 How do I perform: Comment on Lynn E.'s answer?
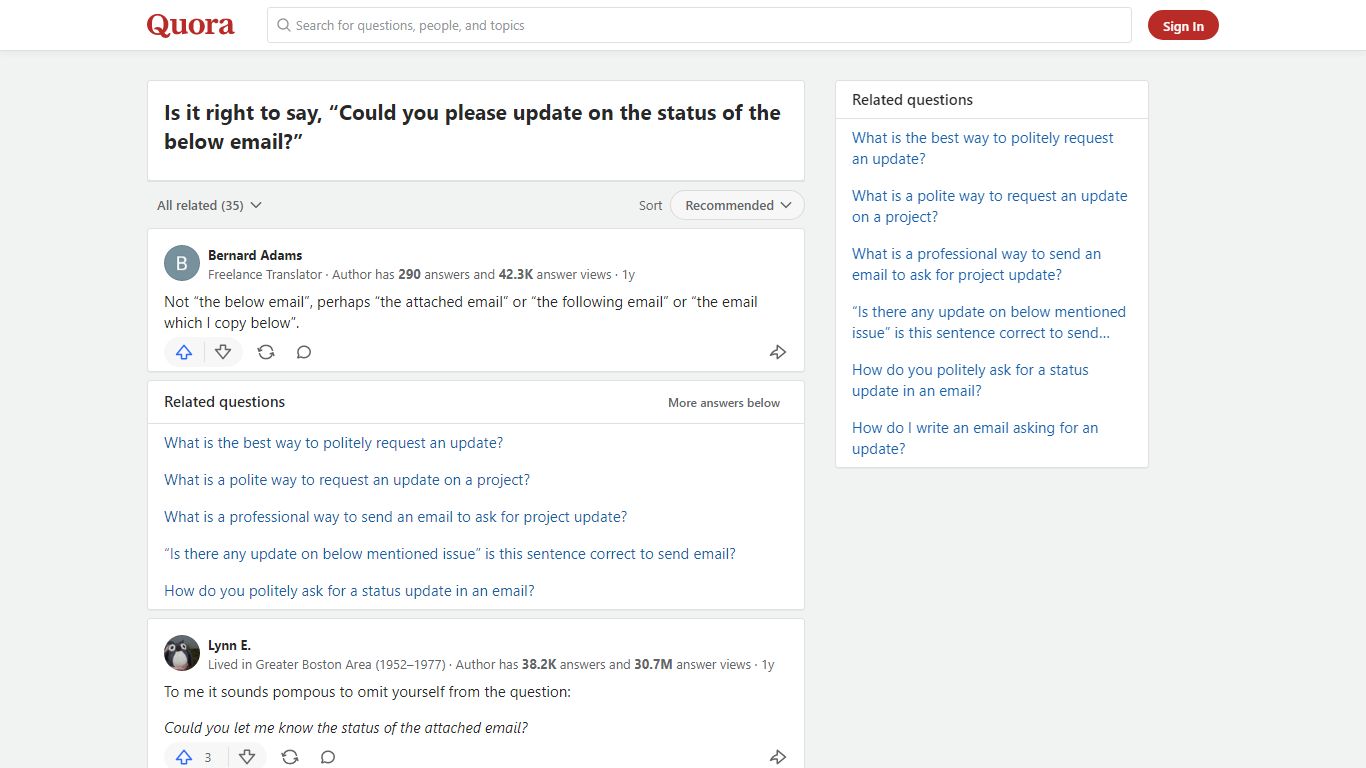[328, 757]
